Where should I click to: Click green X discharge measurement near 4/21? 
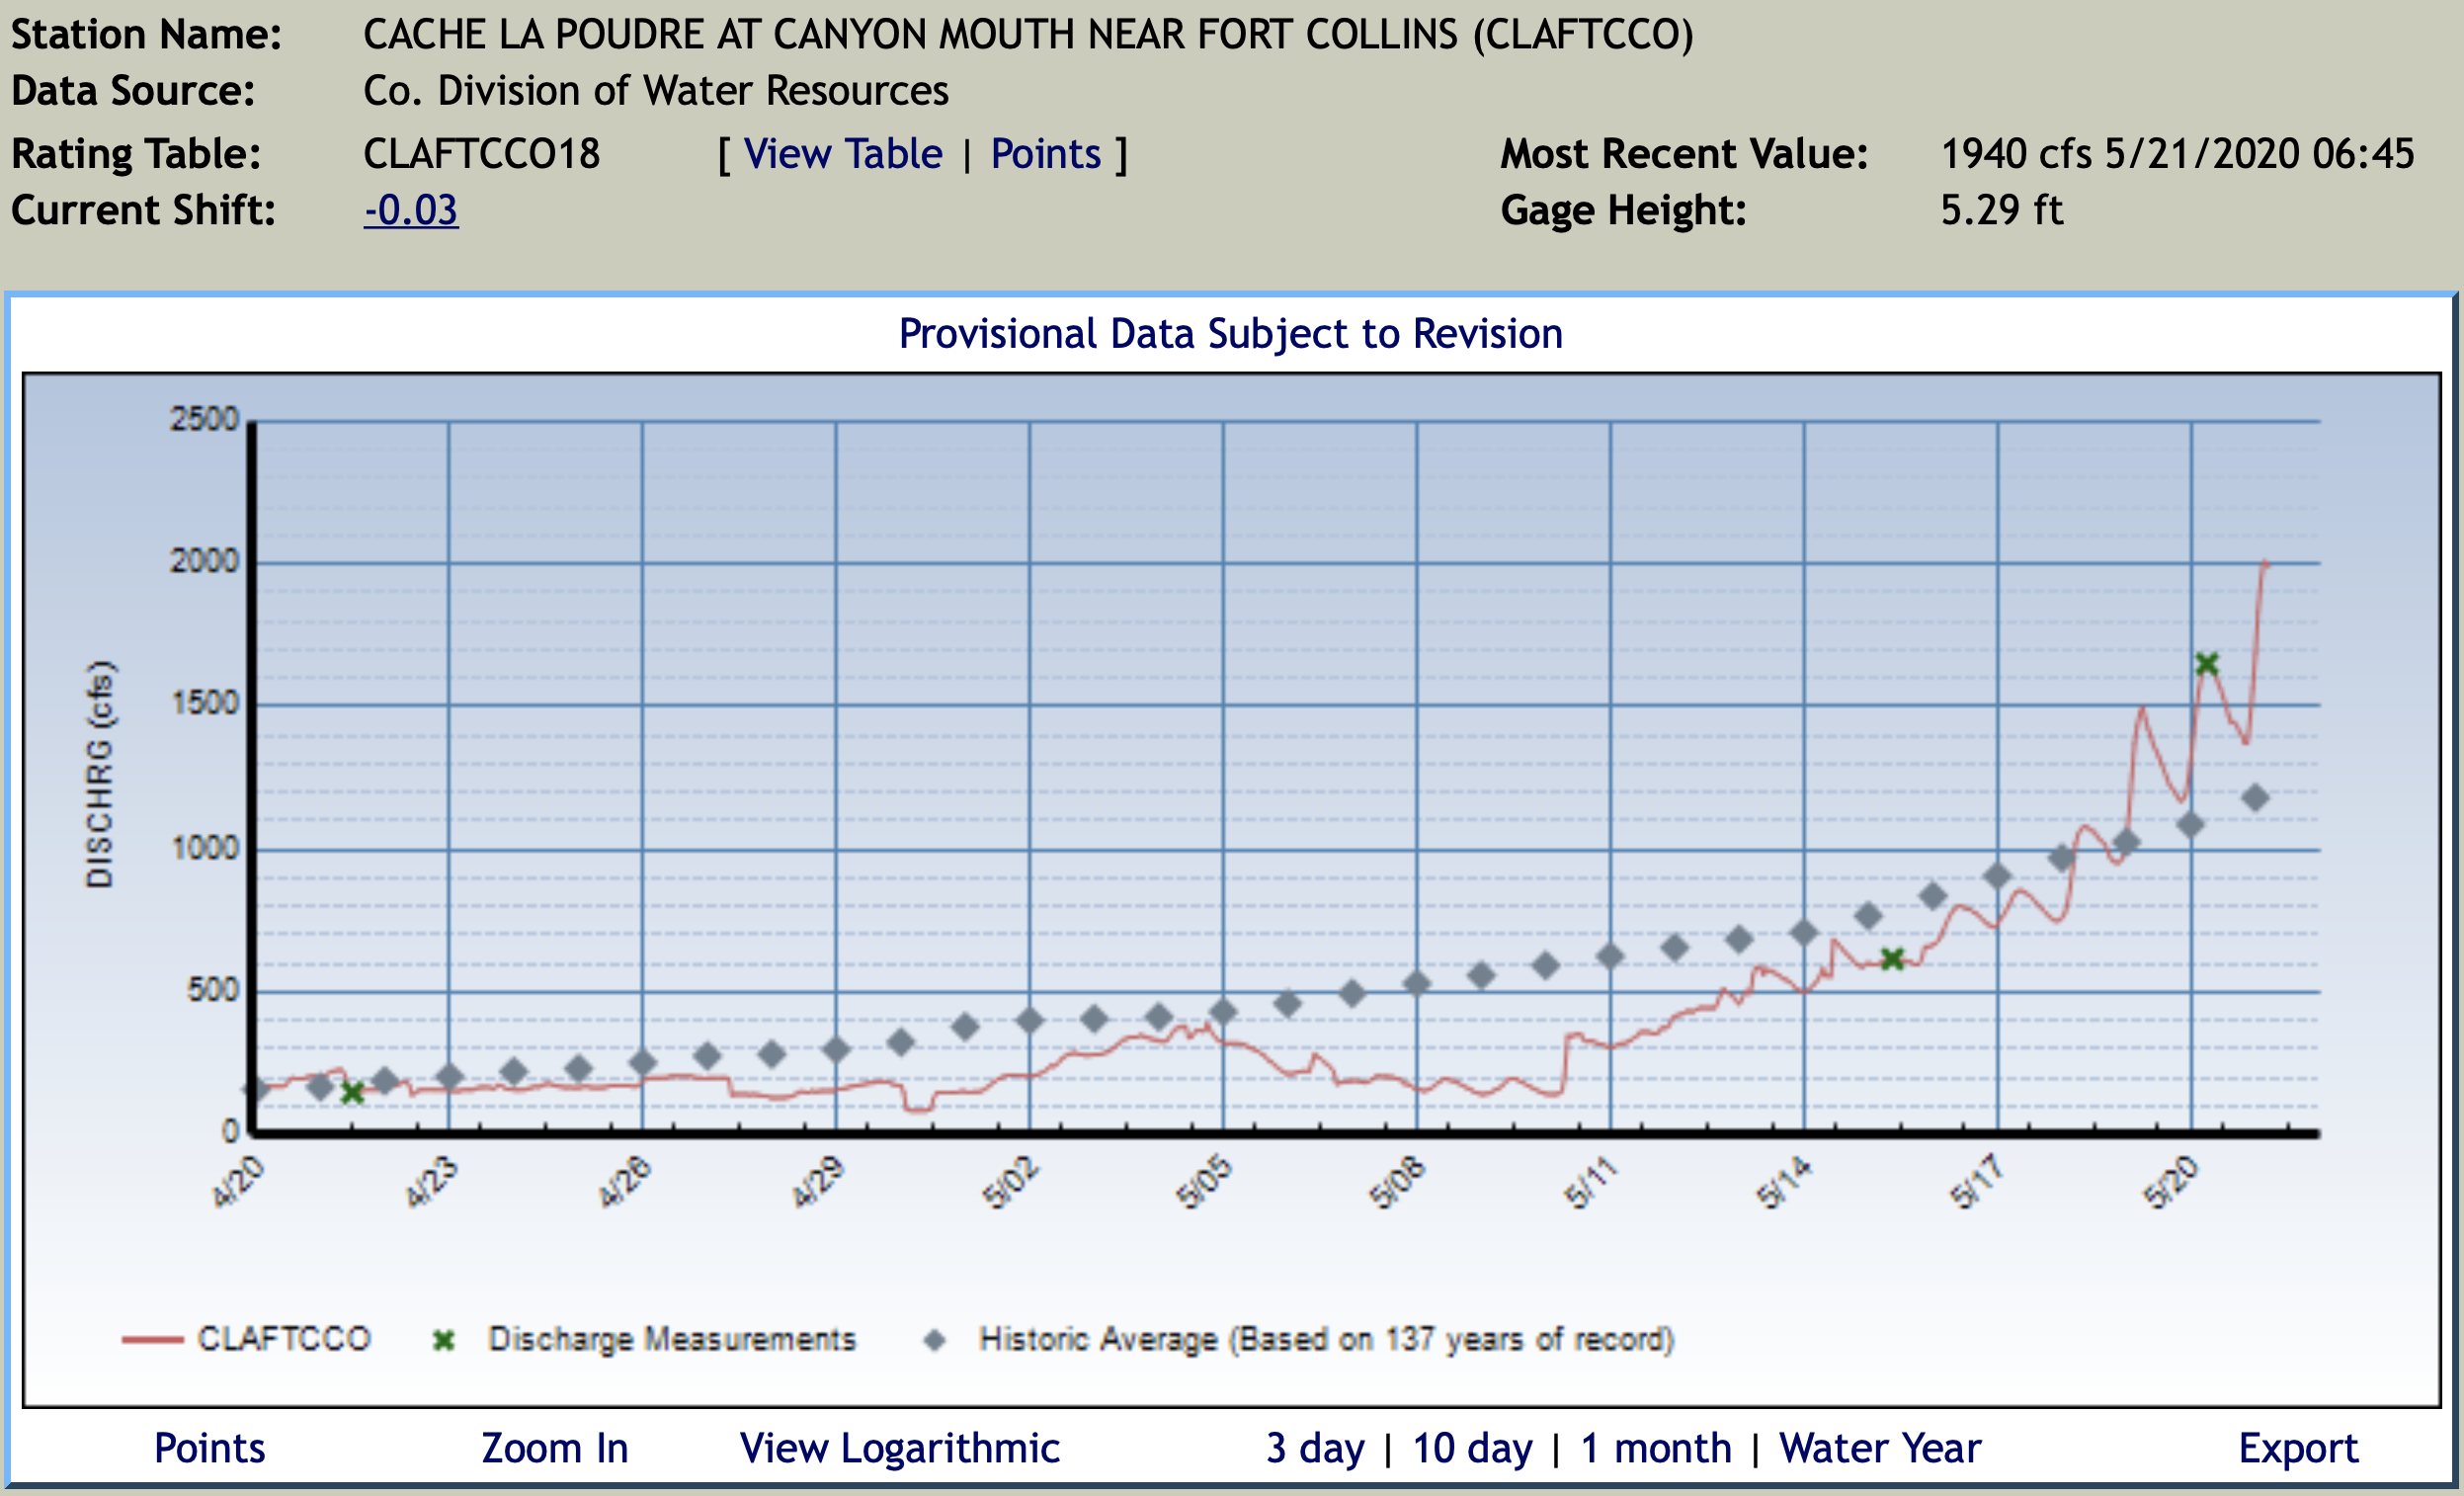click(352, 1093)
